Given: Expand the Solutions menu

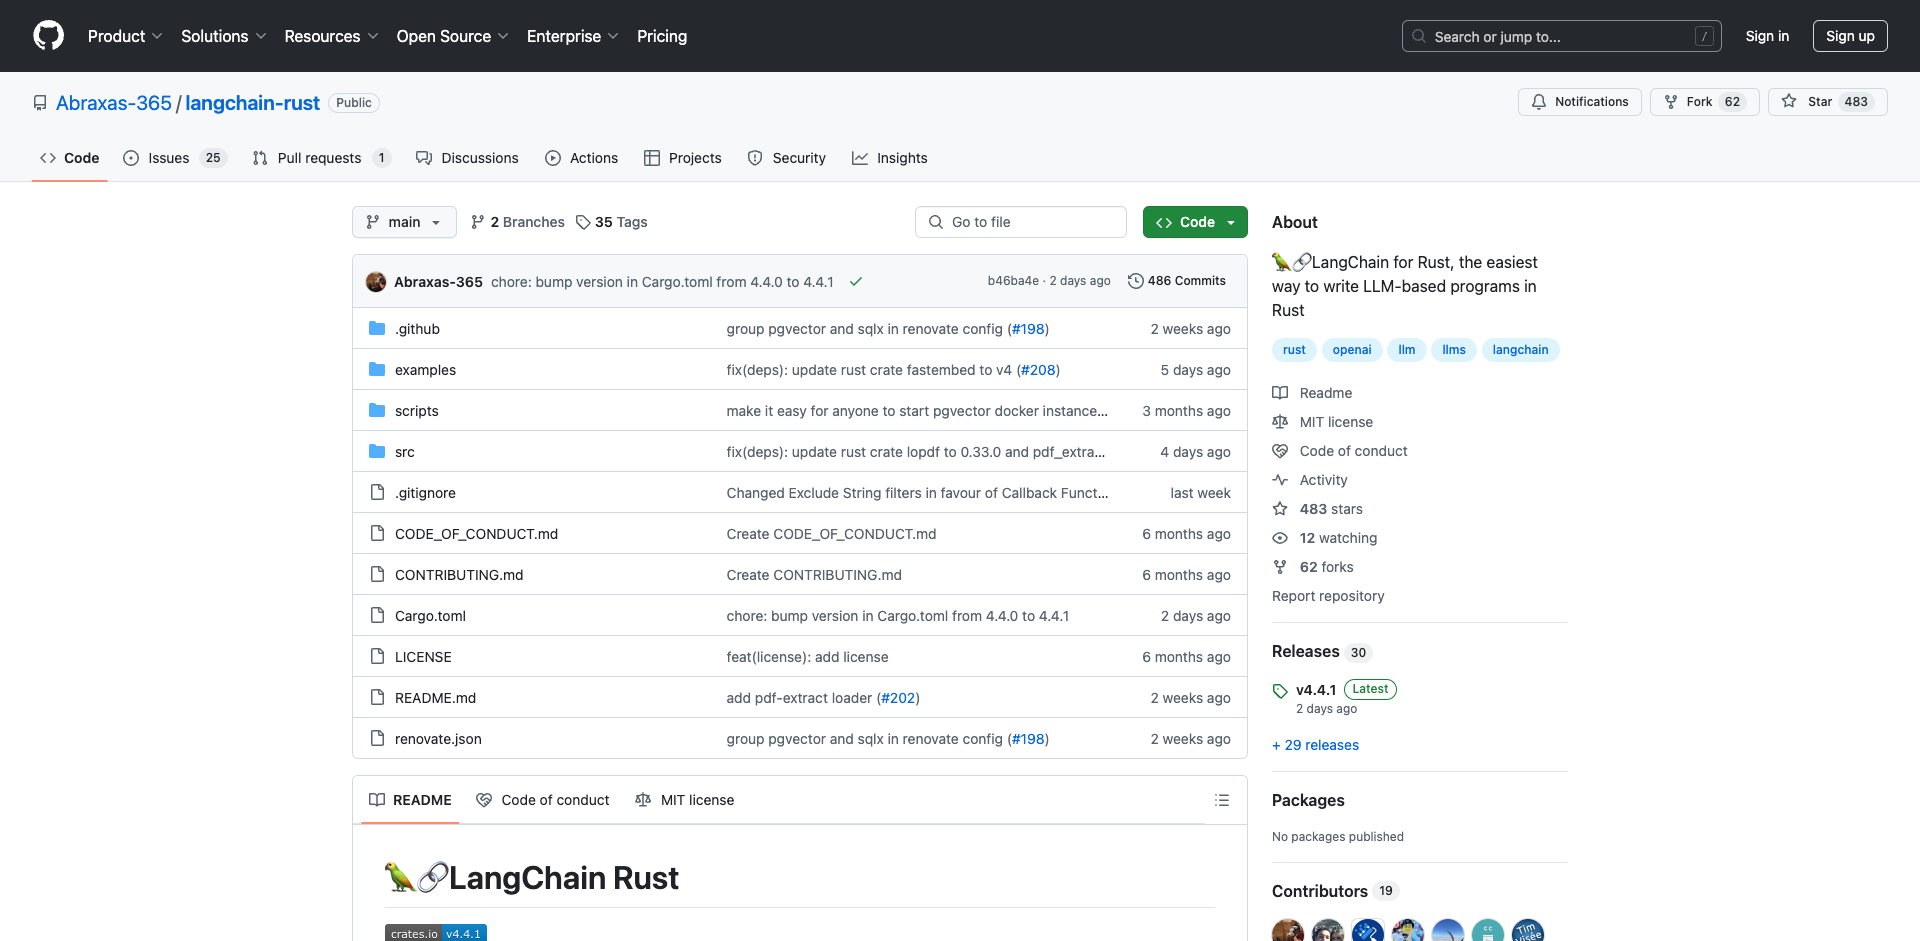Looking at the screenshot, I should coord(224,36).
